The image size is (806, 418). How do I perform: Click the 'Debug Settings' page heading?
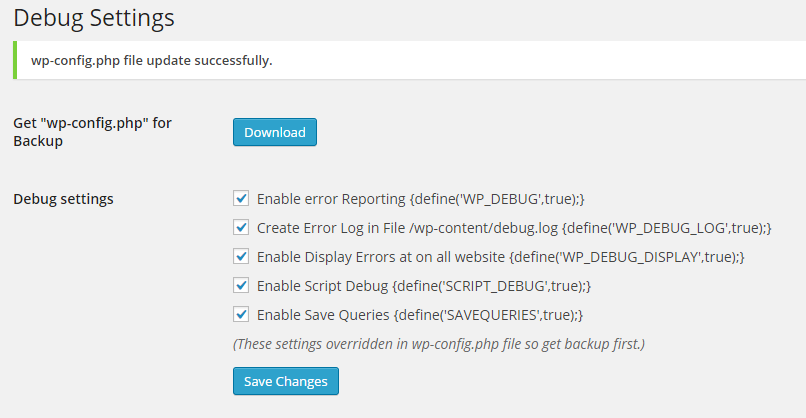pyautogui.click(x=94, y=18)
